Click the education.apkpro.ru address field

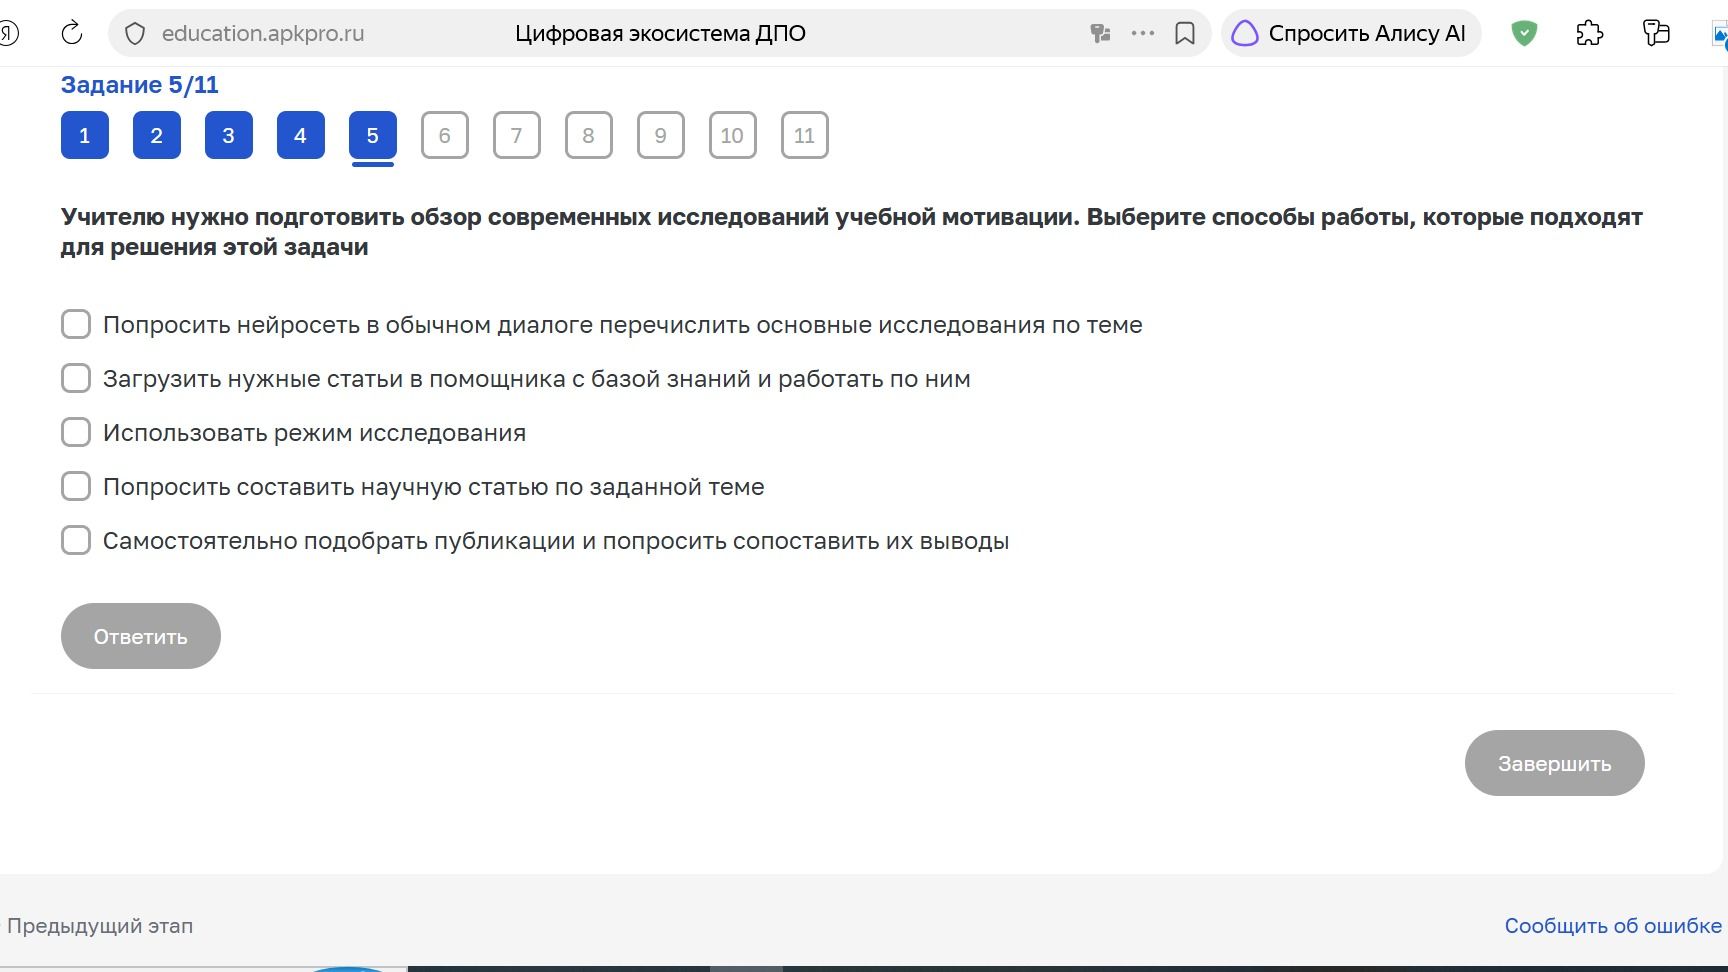[263, 34]
